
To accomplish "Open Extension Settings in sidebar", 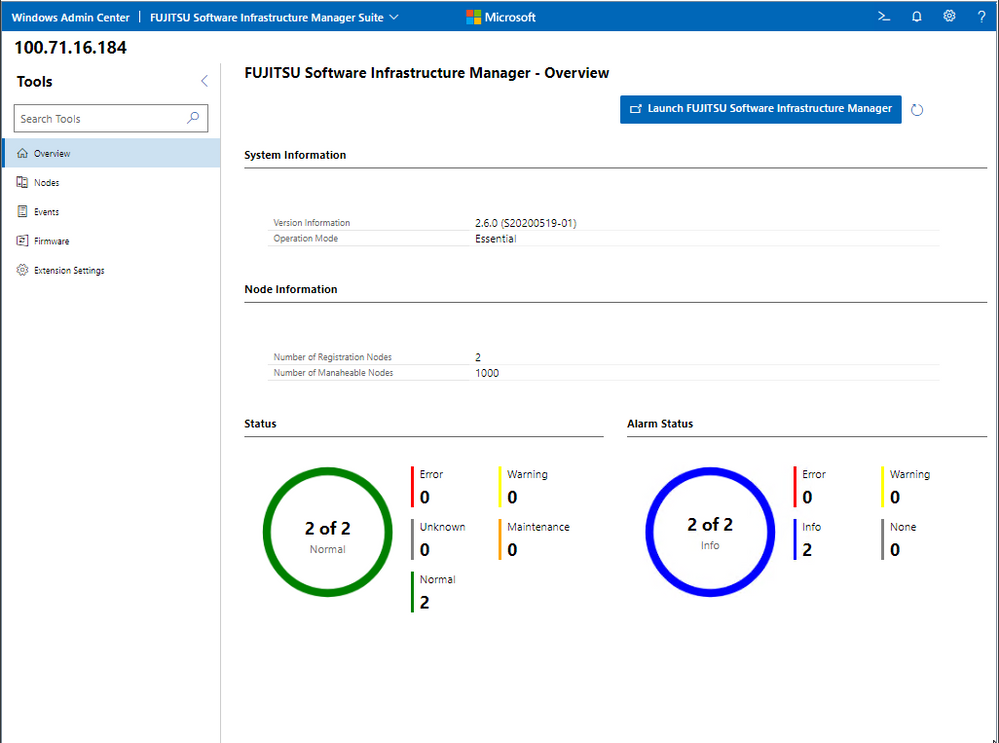I will pyautogui.click(x=69, y=270).
